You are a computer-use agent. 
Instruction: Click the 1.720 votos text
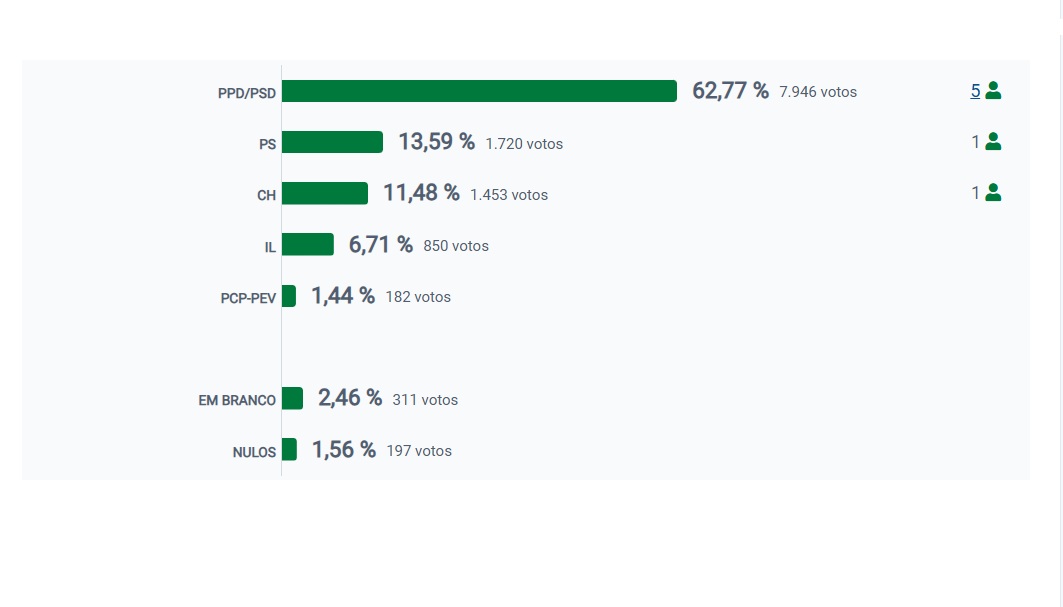(524, 144)
